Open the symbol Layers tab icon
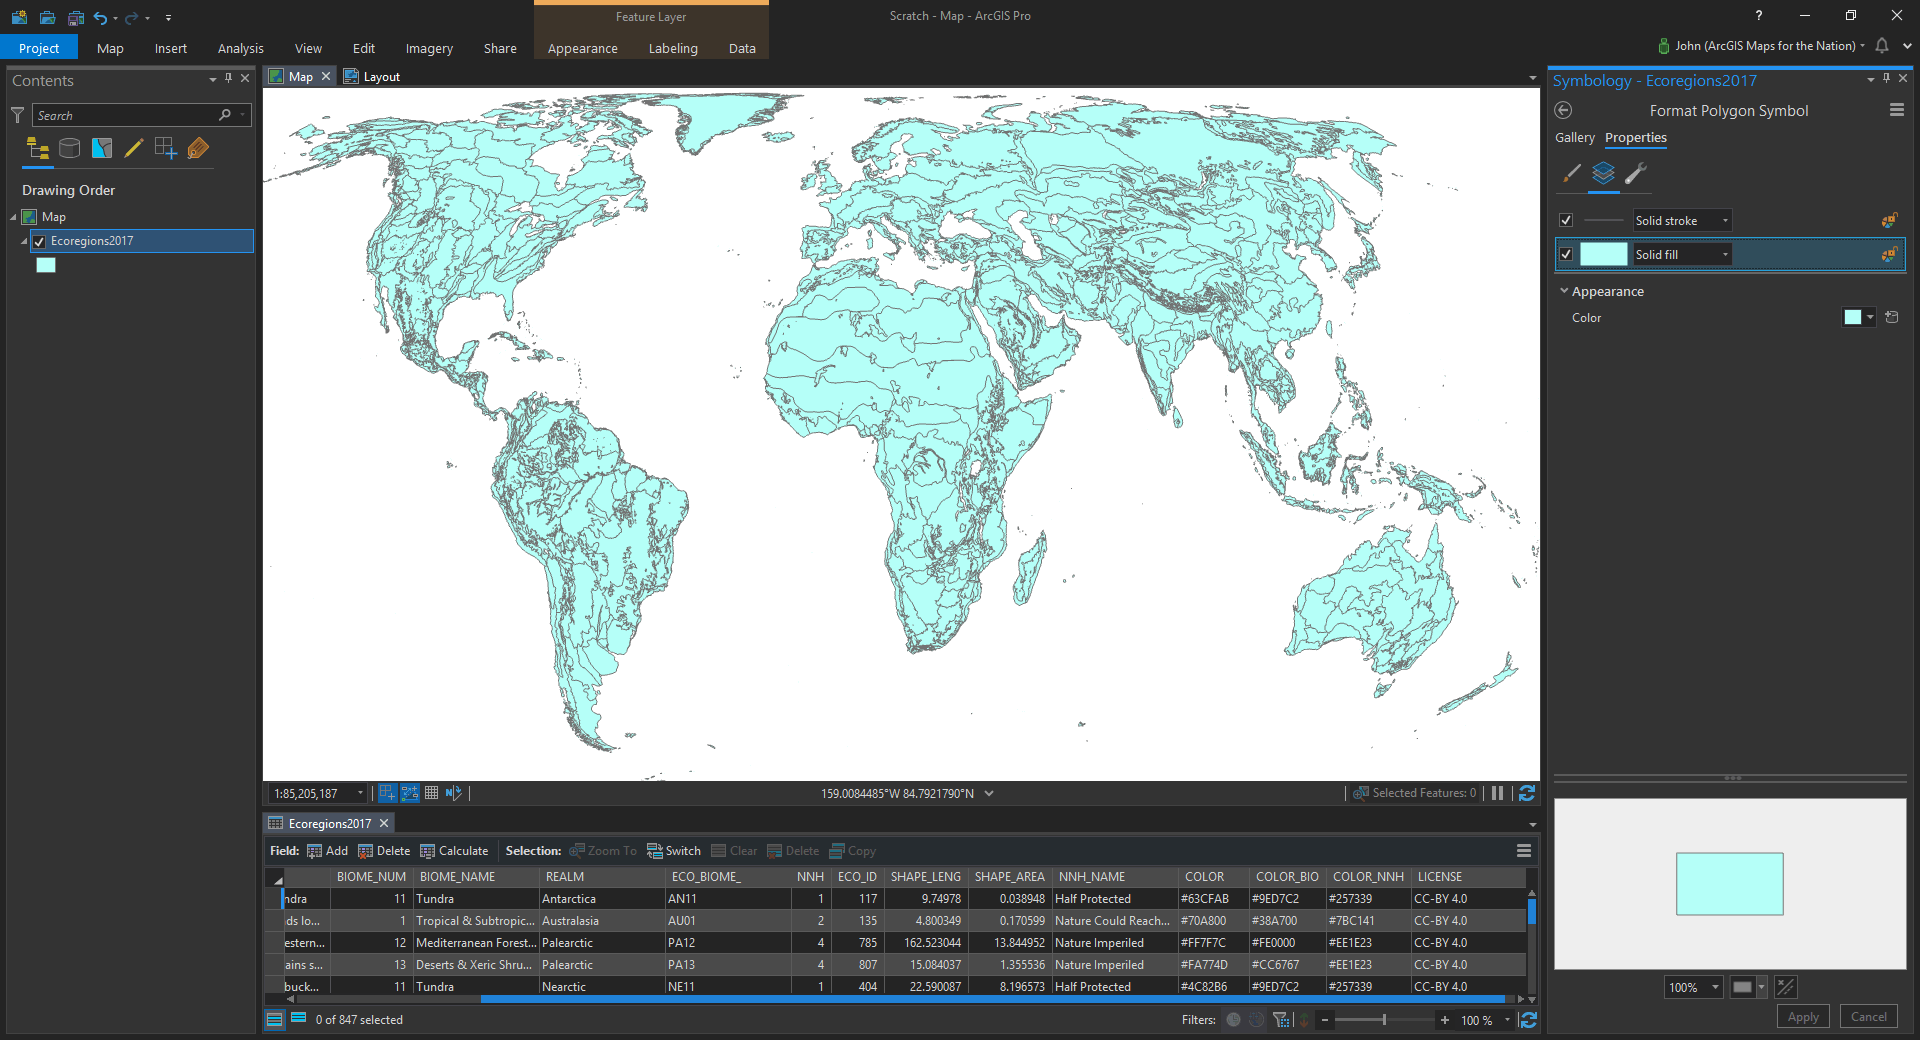 pos(1603,173)
